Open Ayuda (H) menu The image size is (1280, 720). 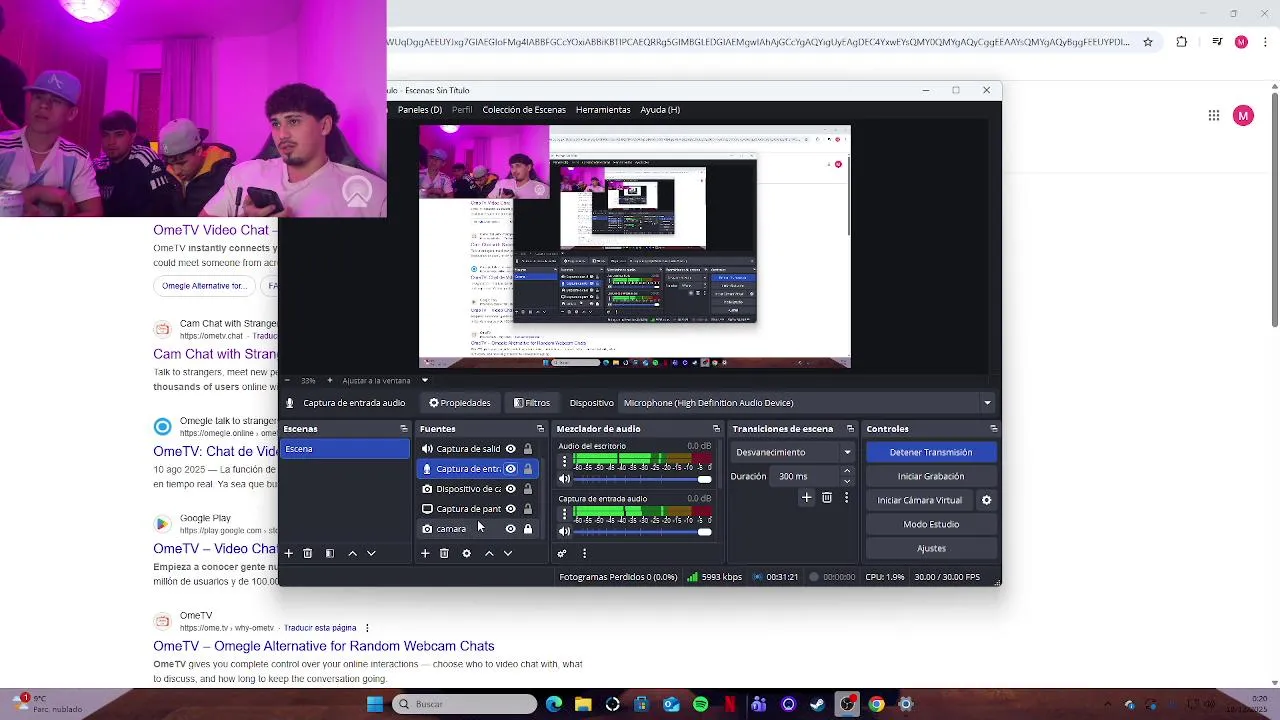[x=660, y=110]
